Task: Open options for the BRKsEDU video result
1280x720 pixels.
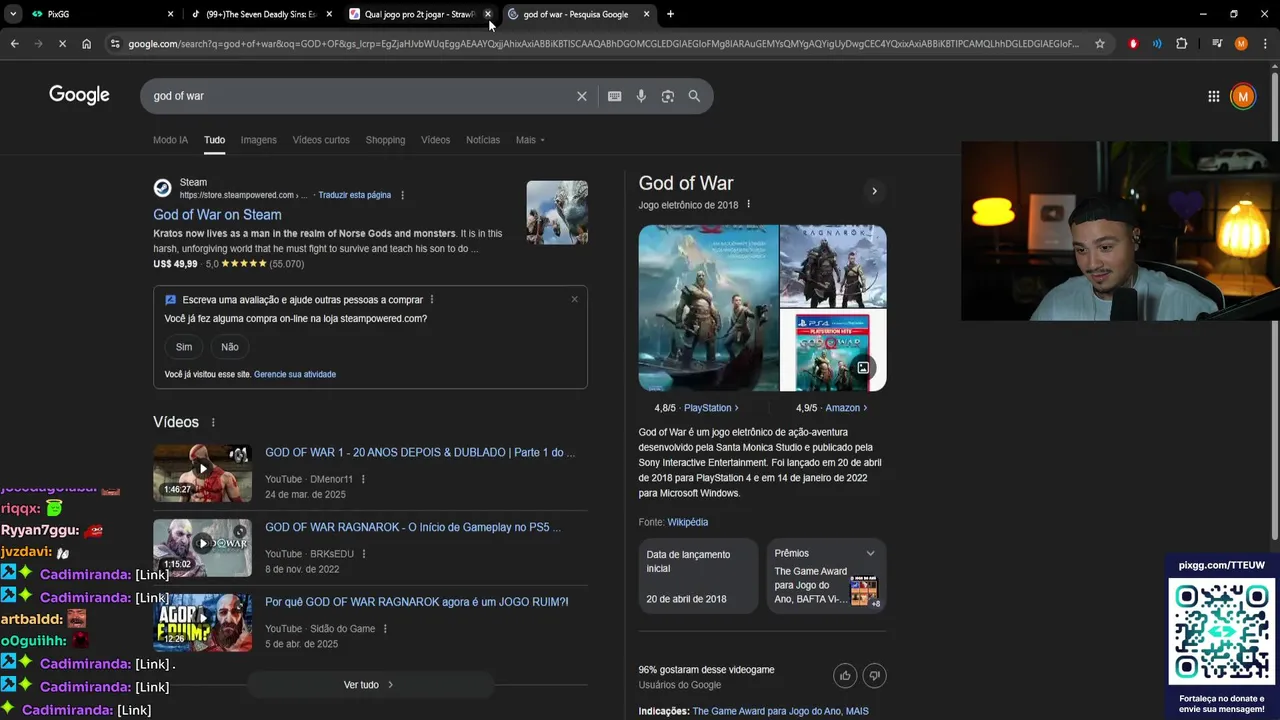Action: (x=363, y=554)
